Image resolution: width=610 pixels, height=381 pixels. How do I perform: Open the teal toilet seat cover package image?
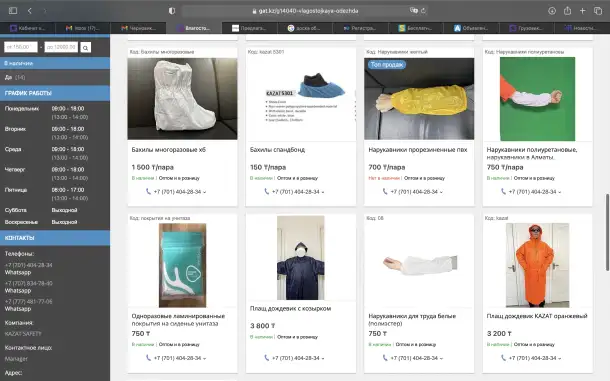[x=182, y=265]
